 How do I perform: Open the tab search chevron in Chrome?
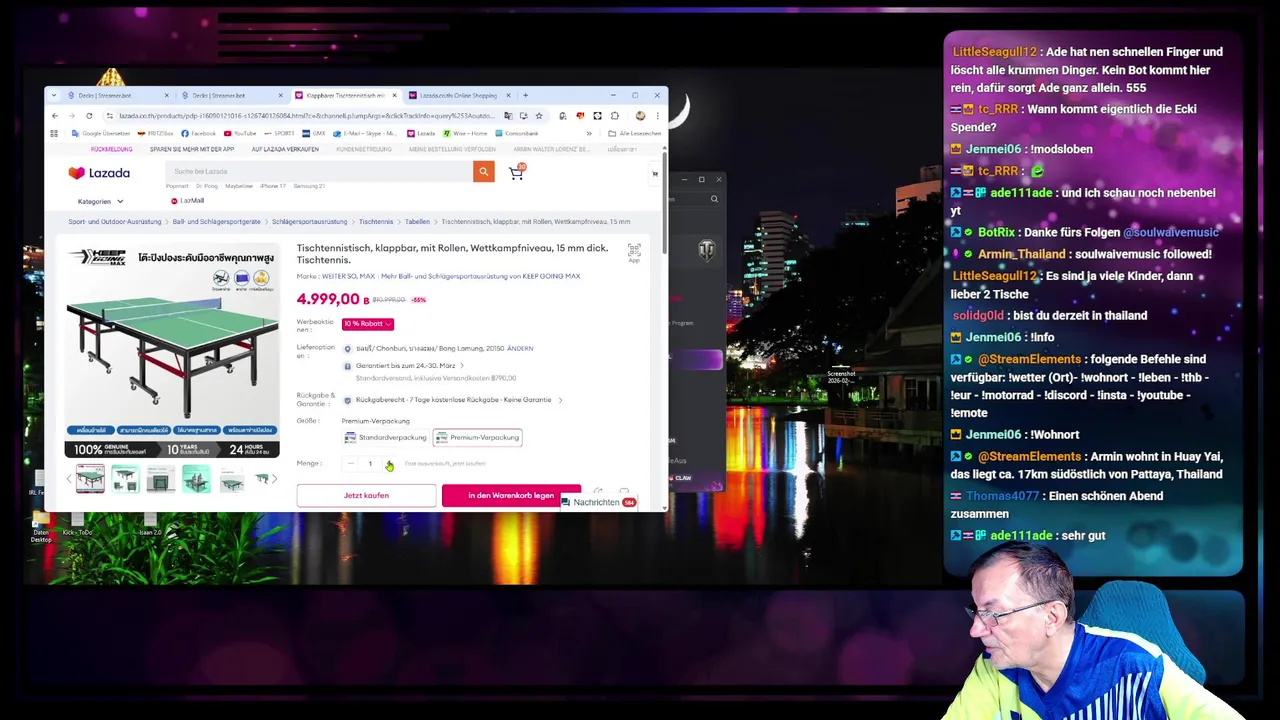click(54, 96)
